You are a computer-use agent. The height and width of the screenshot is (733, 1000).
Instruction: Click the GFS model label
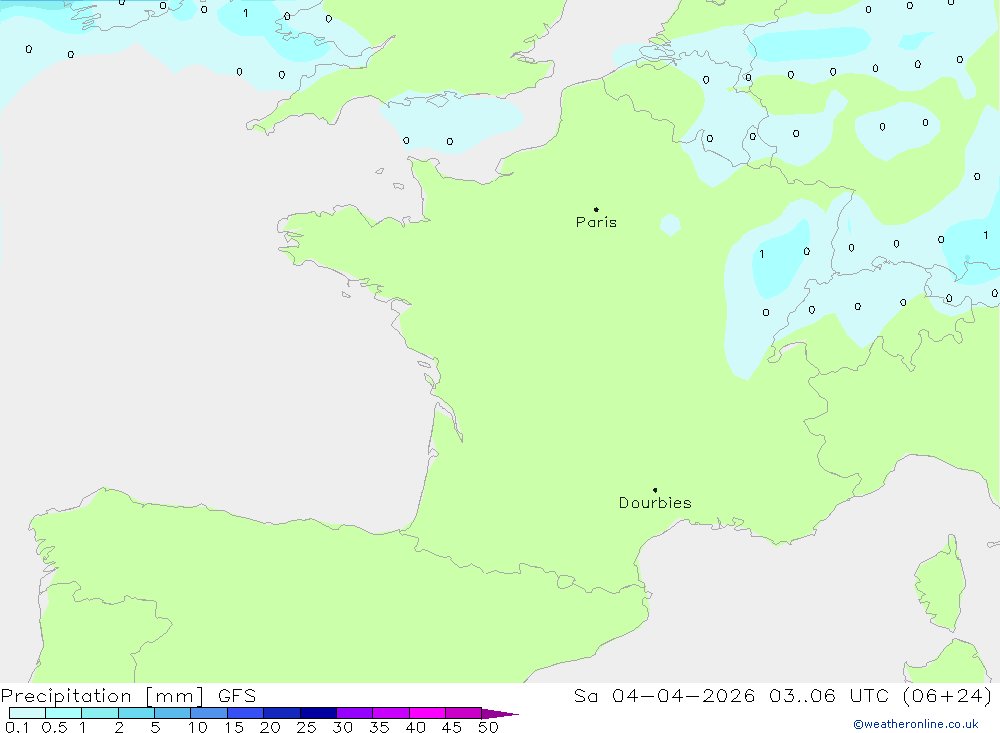pyautogui.click(x=237, y=696)
